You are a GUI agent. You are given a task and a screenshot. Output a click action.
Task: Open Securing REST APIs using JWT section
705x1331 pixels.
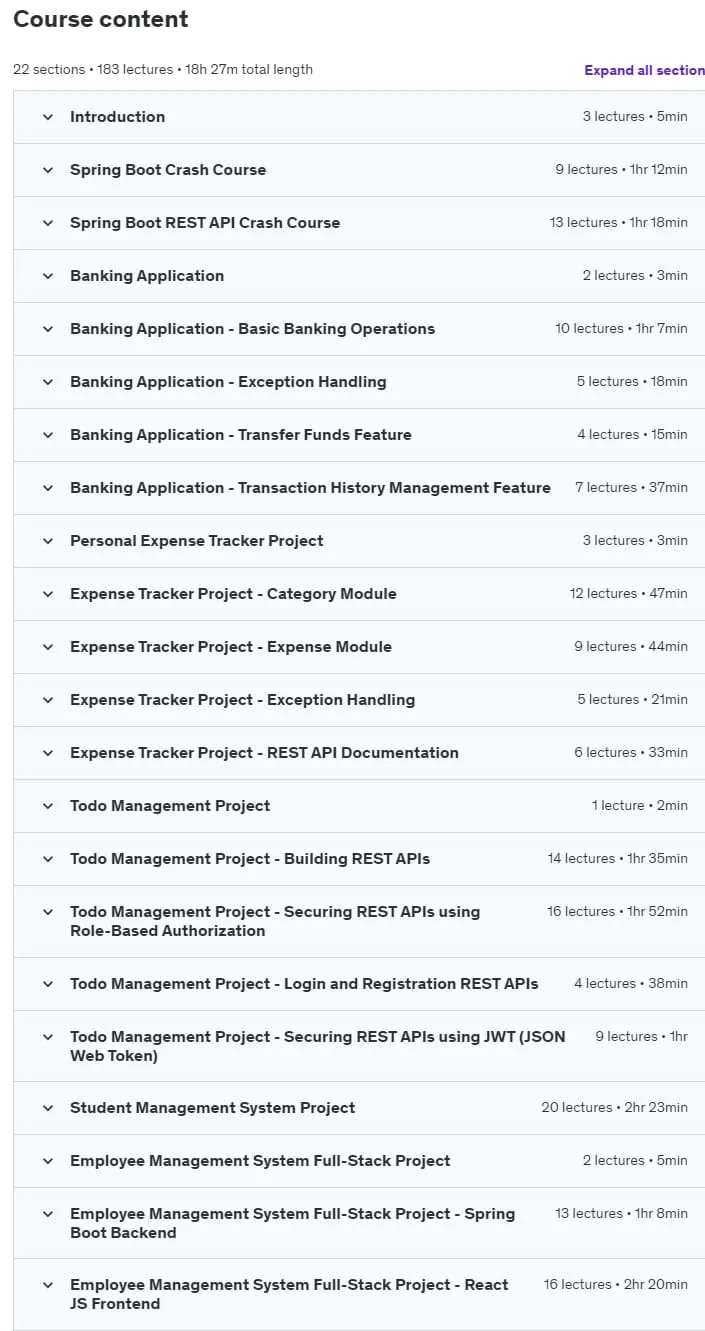pos(318,1046)
